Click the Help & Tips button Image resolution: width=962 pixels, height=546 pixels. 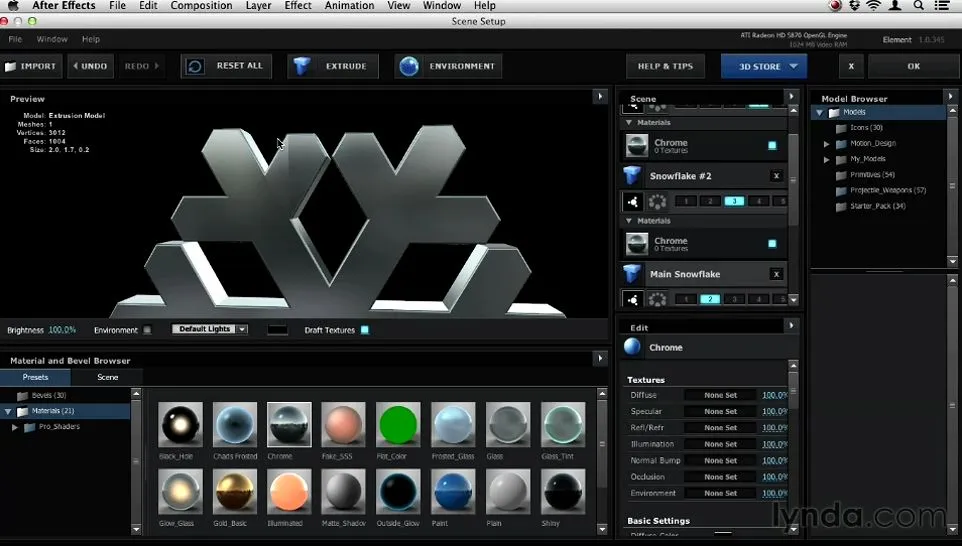point(665,66)
